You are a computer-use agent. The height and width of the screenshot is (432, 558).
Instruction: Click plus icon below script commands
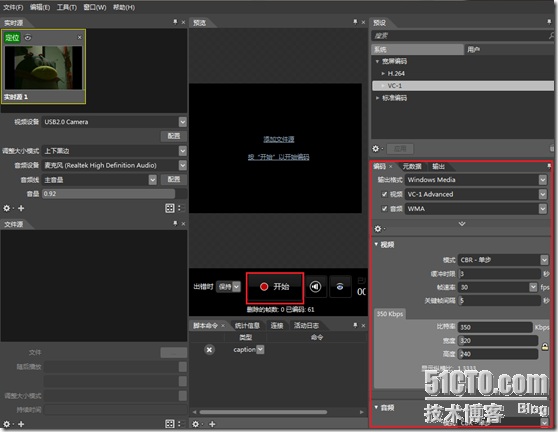pyautogui.click(x=212, y=424)
